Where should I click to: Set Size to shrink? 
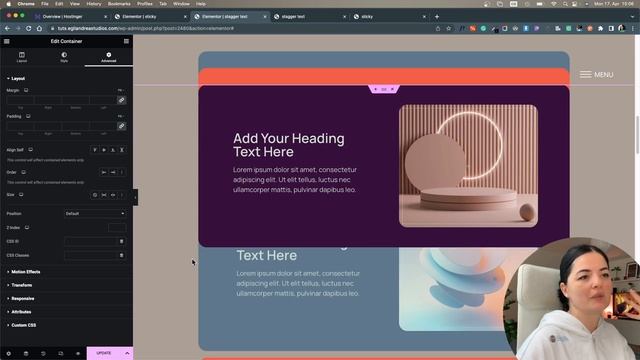click(x=113, y=195)
